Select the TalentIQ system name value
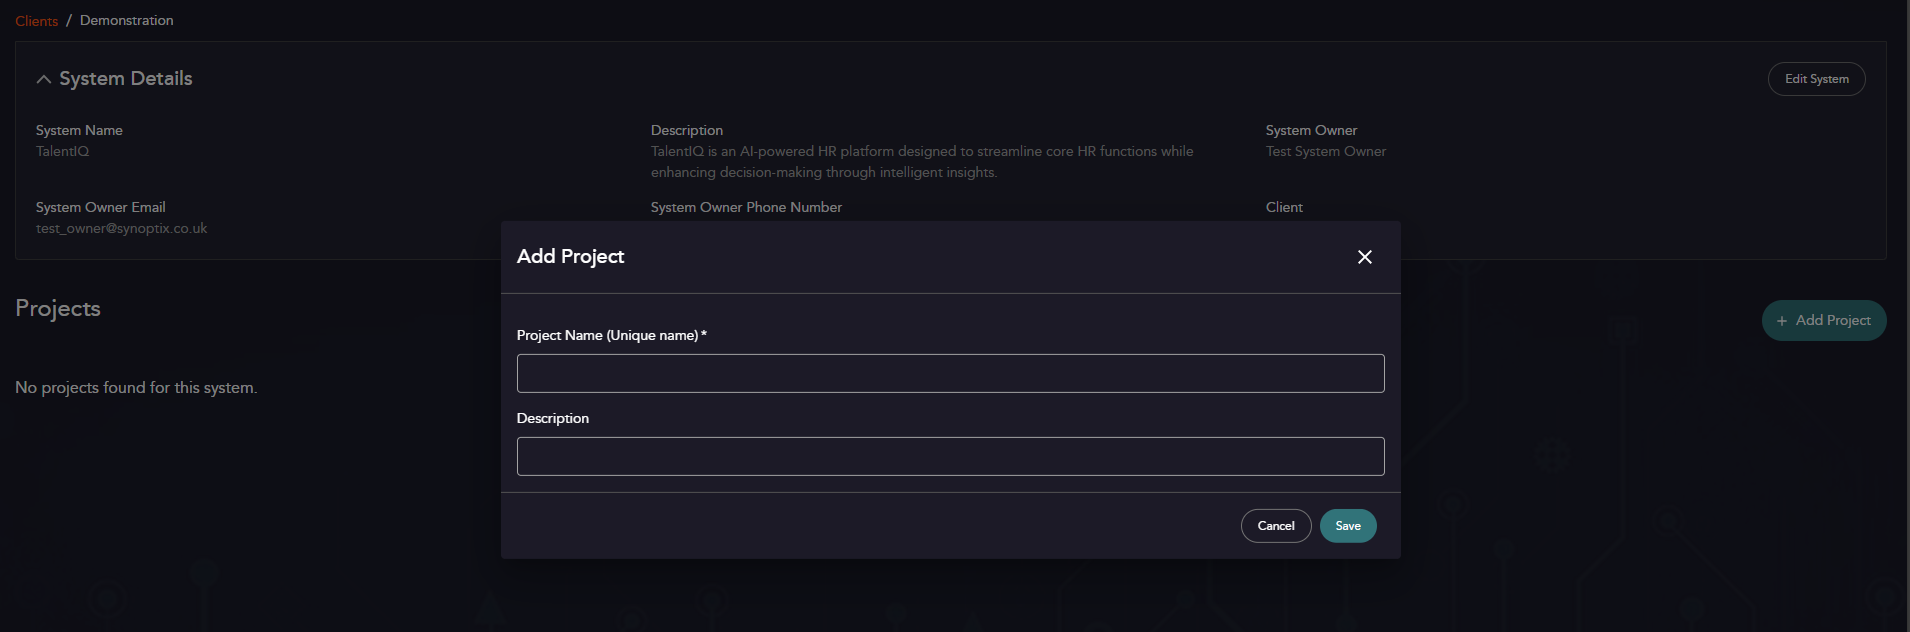 click(x=62, y=151)
